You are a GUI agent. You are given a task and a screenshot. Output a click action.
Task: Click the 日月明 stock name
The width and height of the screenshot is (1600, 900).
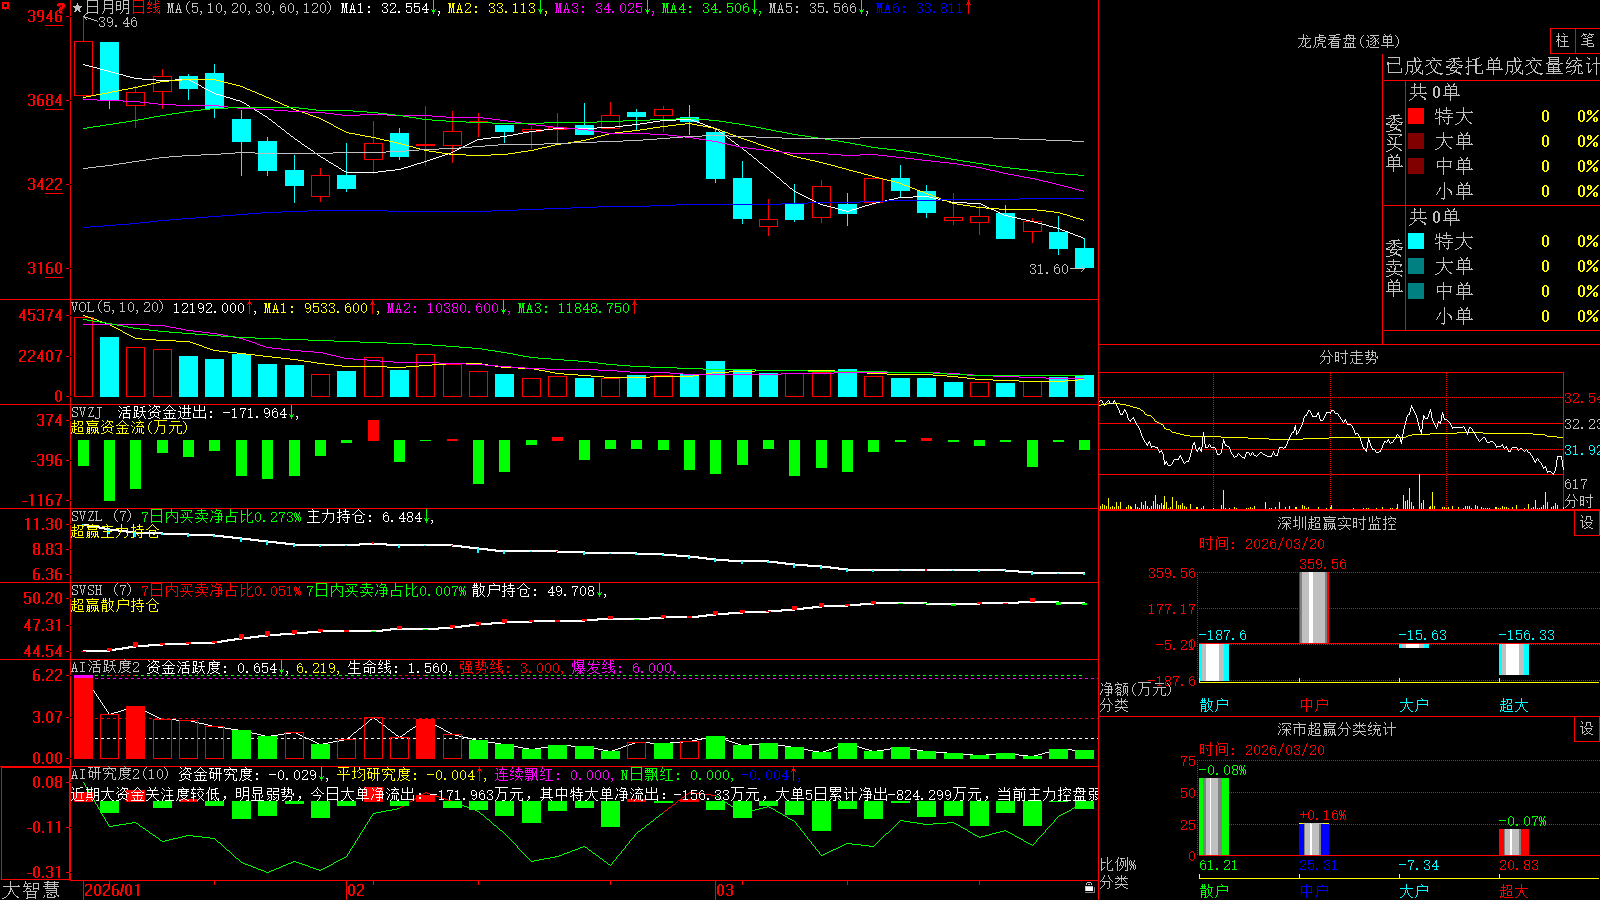[x=108, y=8]
